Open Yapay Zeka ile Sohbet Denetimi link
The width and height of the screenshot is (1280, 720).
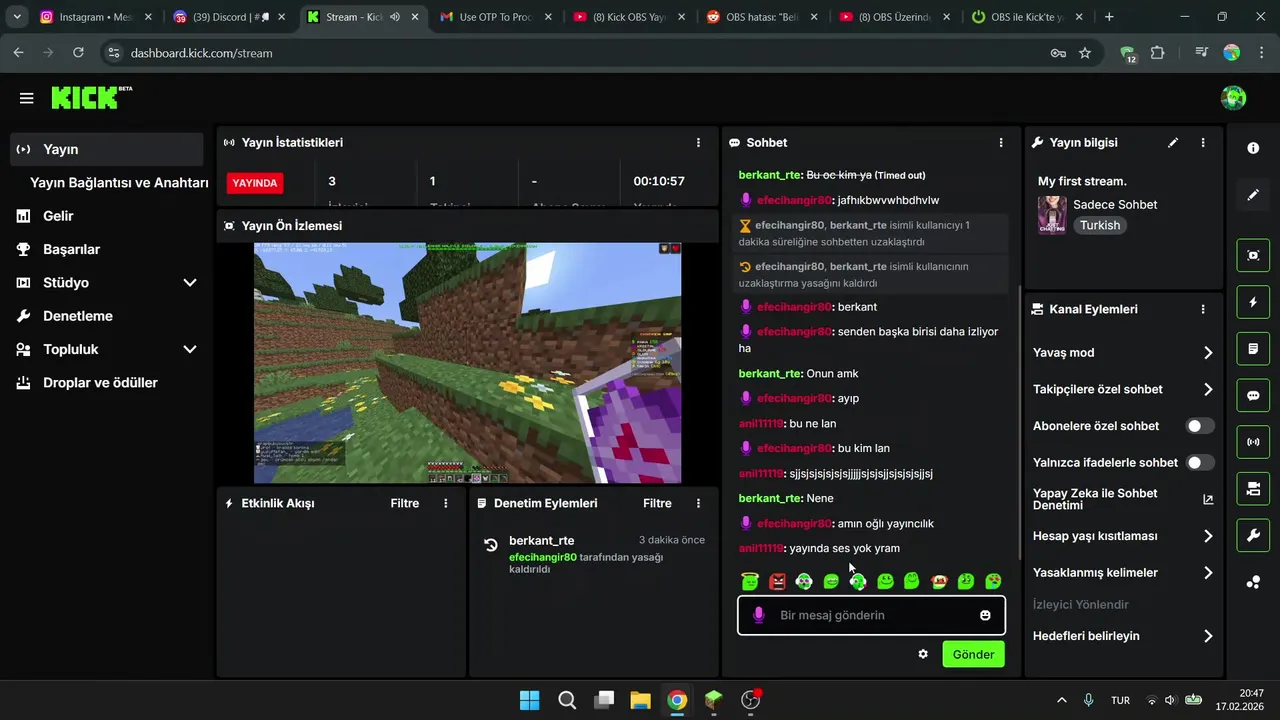1123,499
